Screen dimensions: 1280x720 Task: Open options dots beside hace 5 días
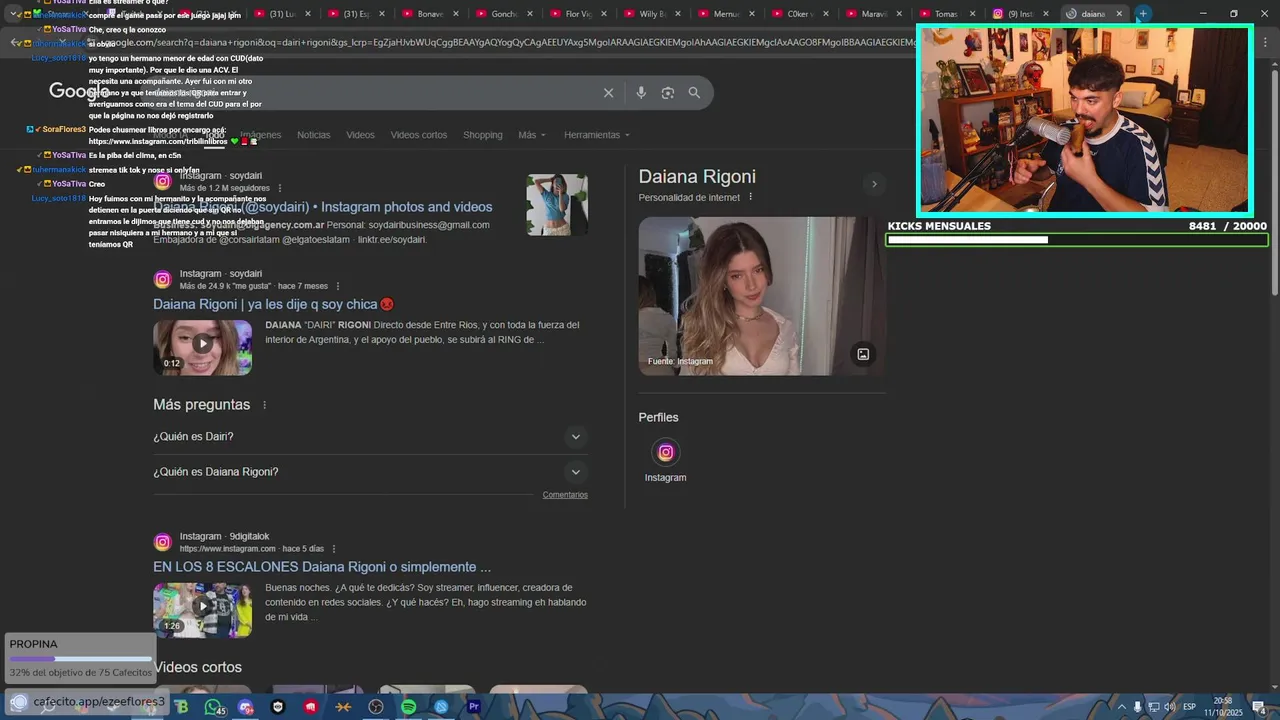pos(334,549)
